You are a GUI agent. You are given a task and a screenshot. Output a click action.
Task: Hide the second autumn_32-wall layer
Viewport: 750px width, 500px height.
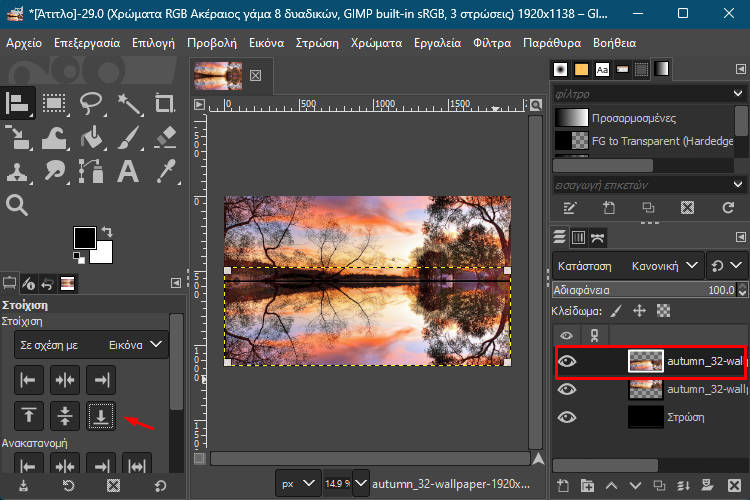567,389
